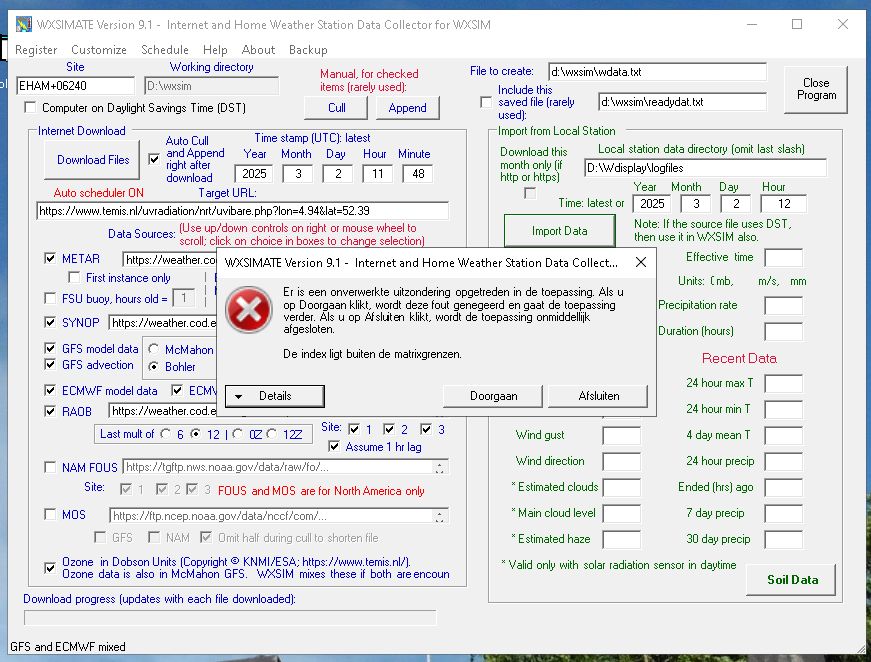The image size is (871, 662).
Task: Click Afsluiten to quit application
Action: click(x=598, y=396)
